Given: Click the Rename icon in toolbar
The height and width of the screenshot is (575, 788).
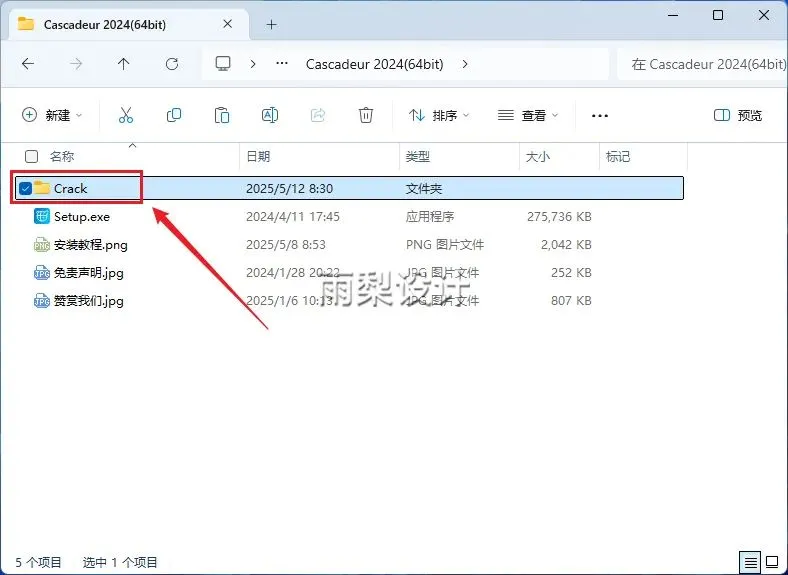Looking at the screenshot, I should [270, 115].
